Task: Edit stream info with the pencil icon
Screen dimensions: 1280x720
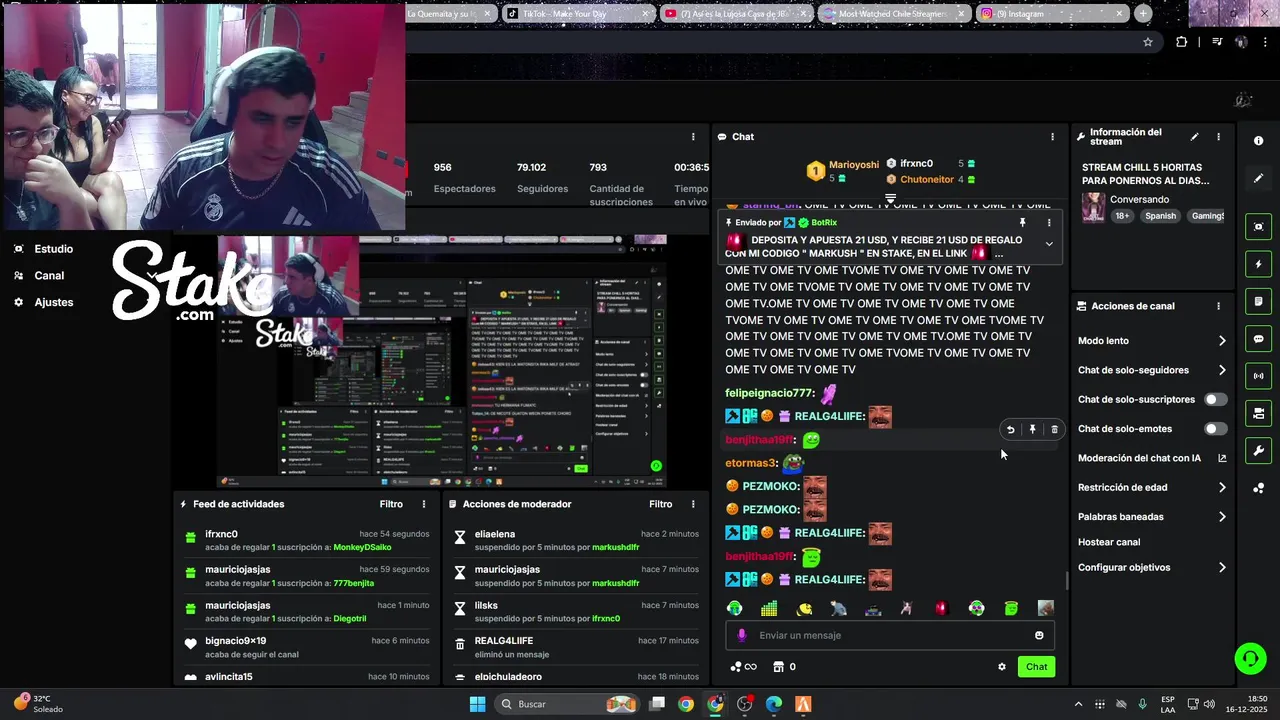Action: point(1194,137)
